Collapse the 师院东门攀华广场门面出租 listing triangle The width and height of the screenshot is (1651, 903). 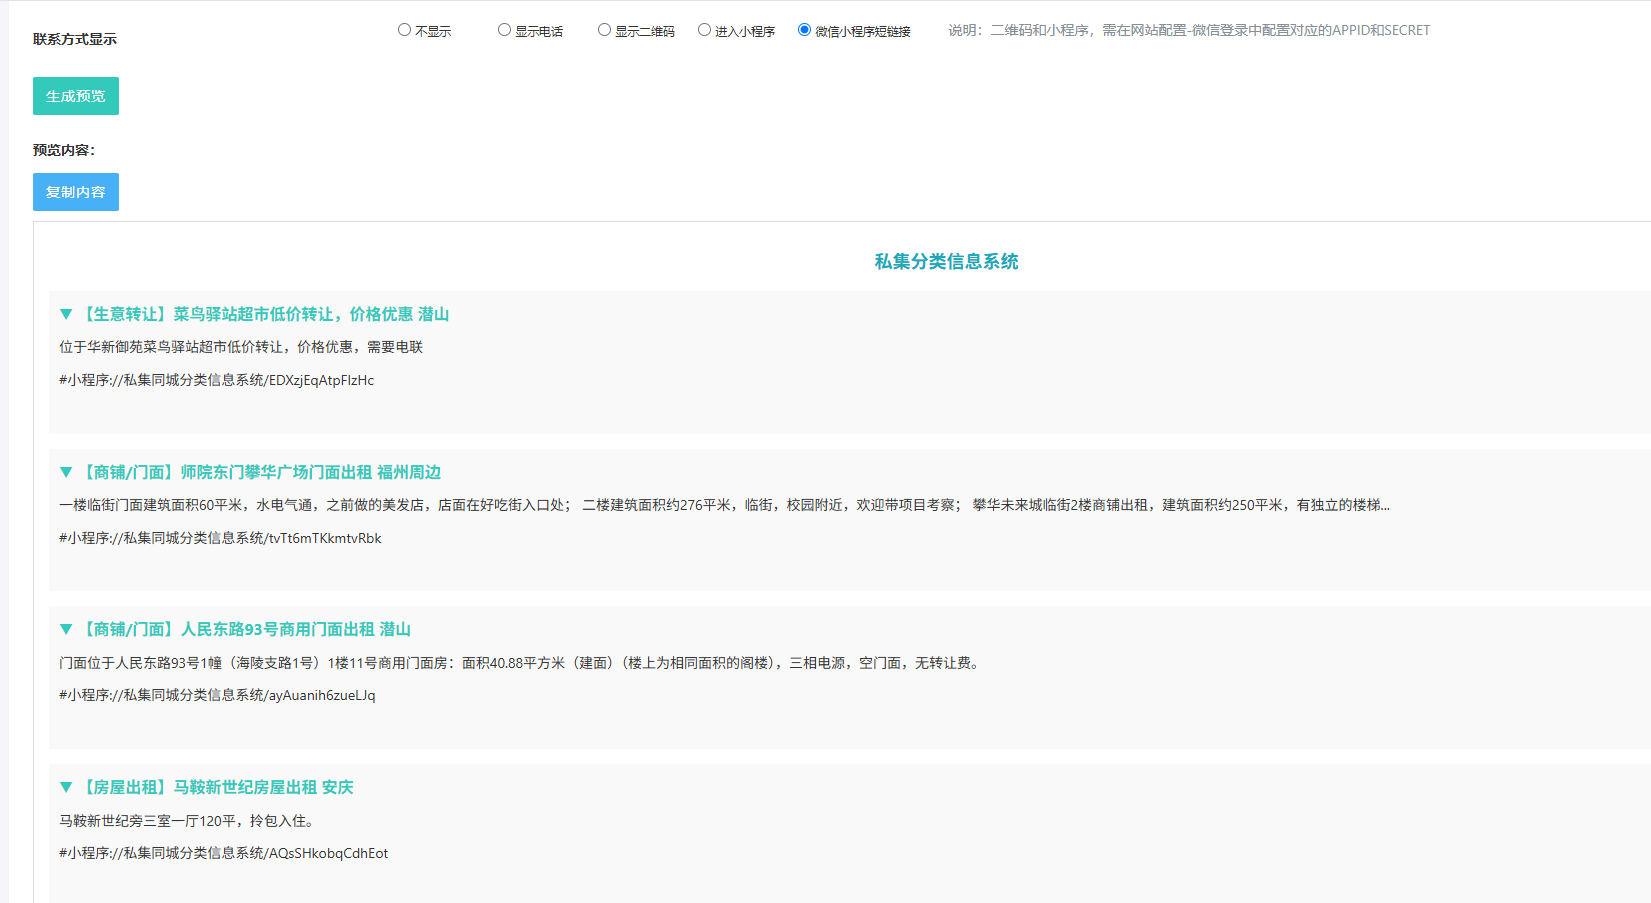(66, 472)
